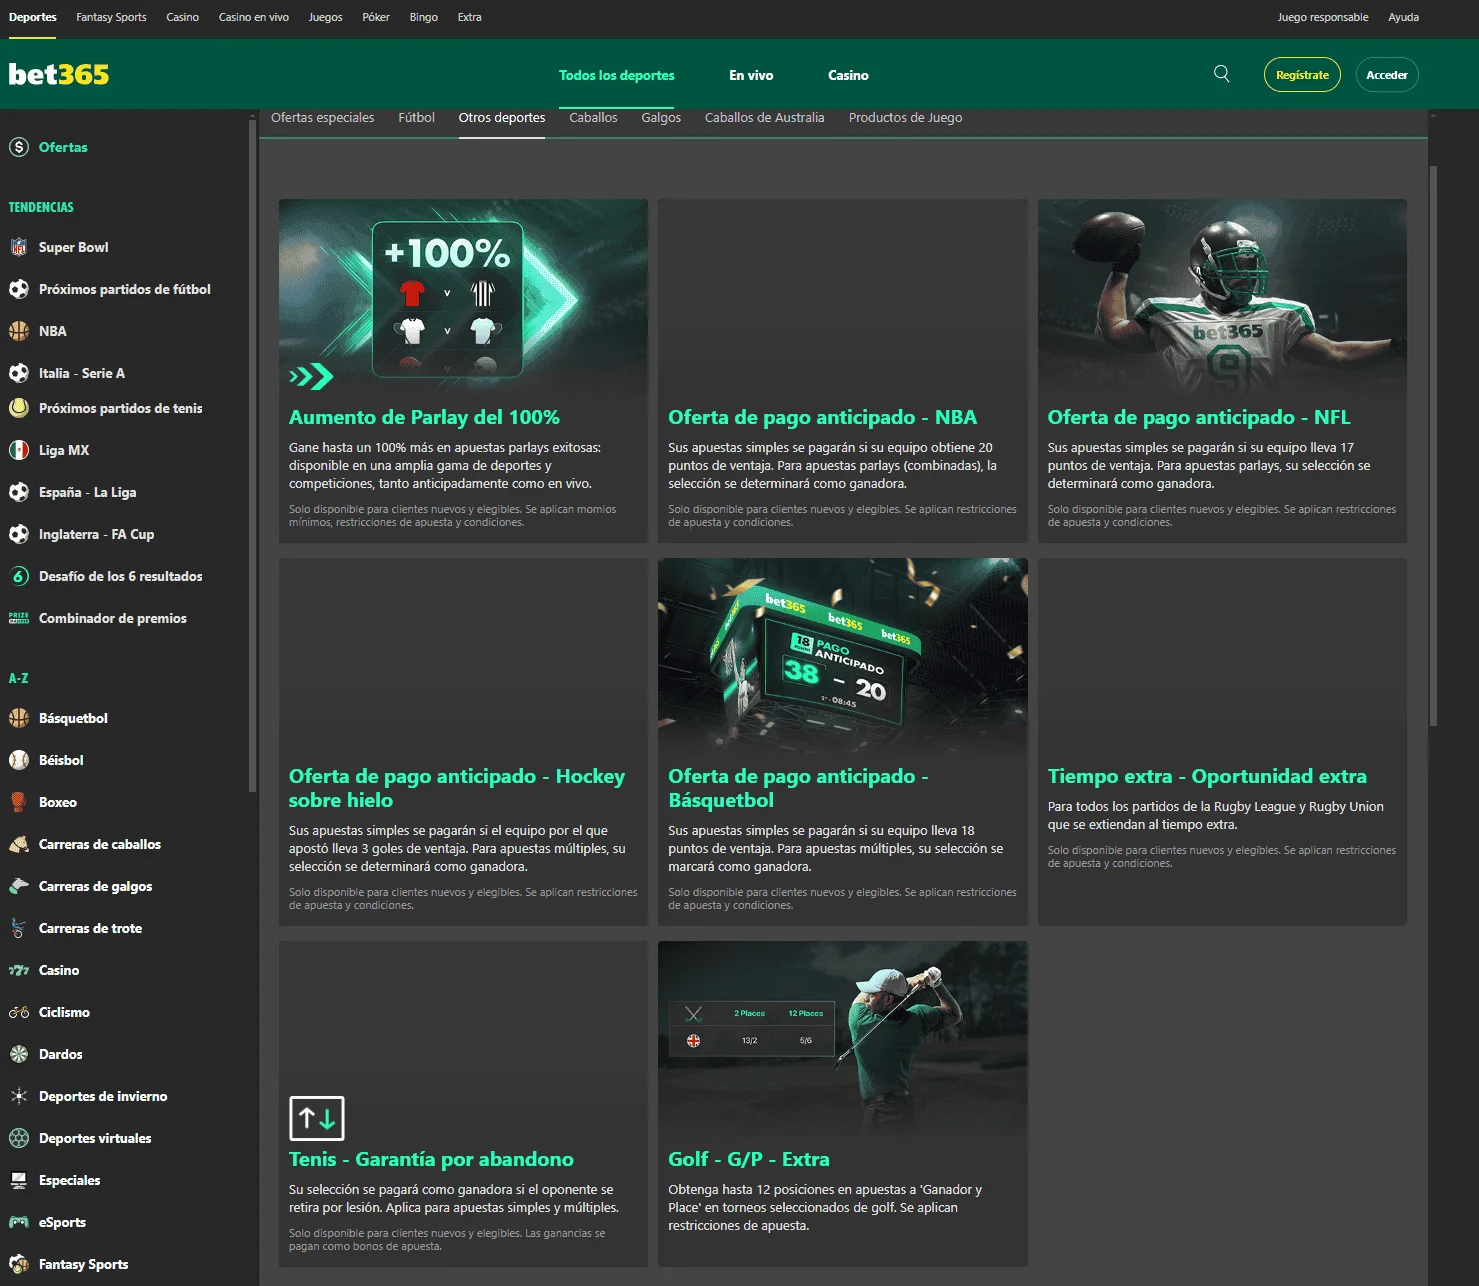
Task: Open Caballos de Australia tab
Action: coord(765,118)
